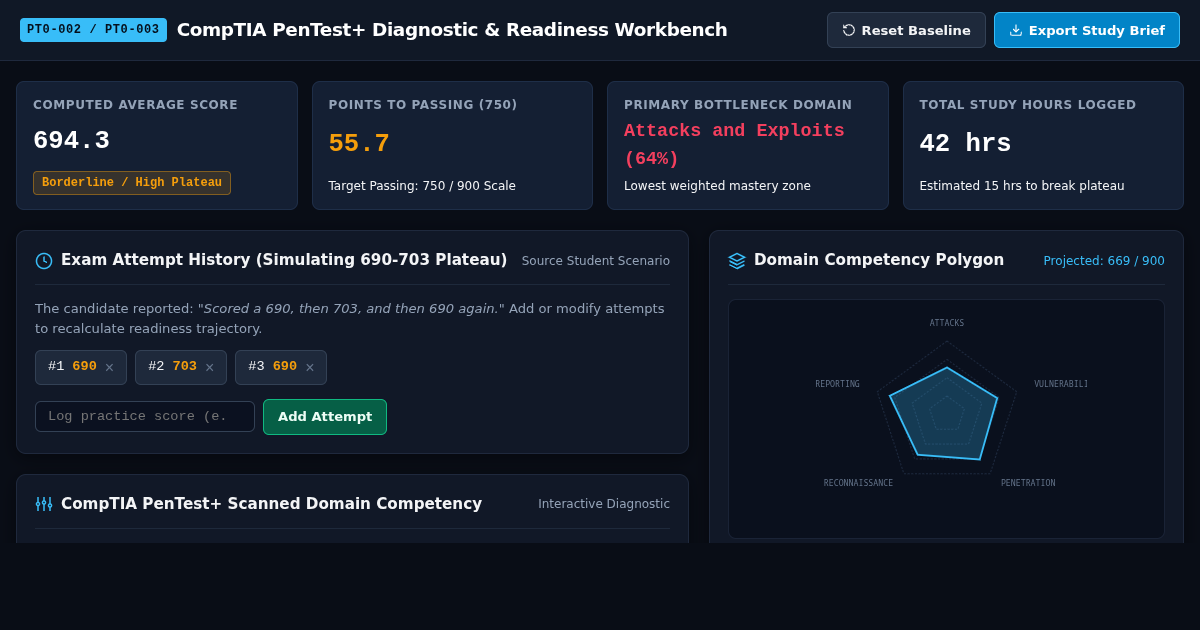Click the computed average score 694.3
This screenshot has width=1200, height=630.
(x=72, y=141)
